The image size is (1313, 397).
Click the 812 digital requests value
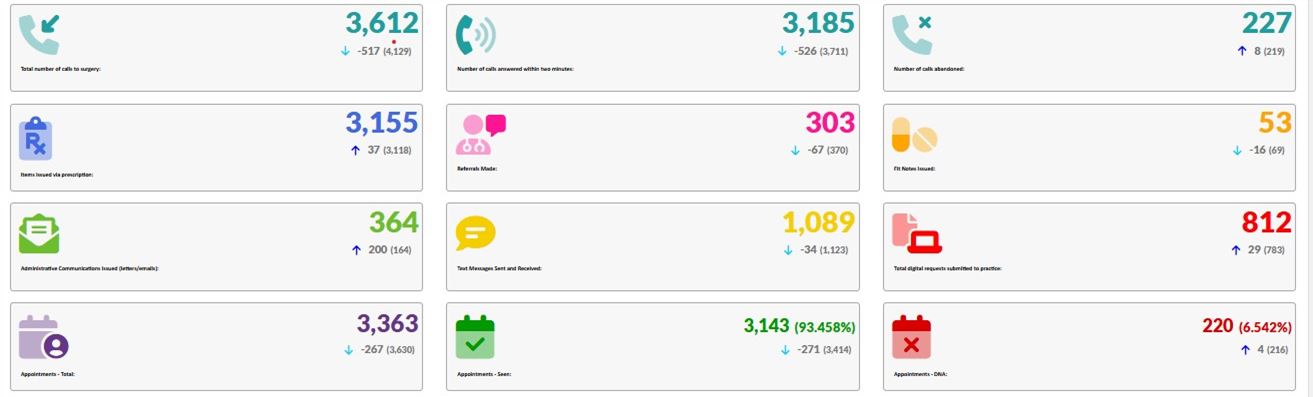point(1267,222)
